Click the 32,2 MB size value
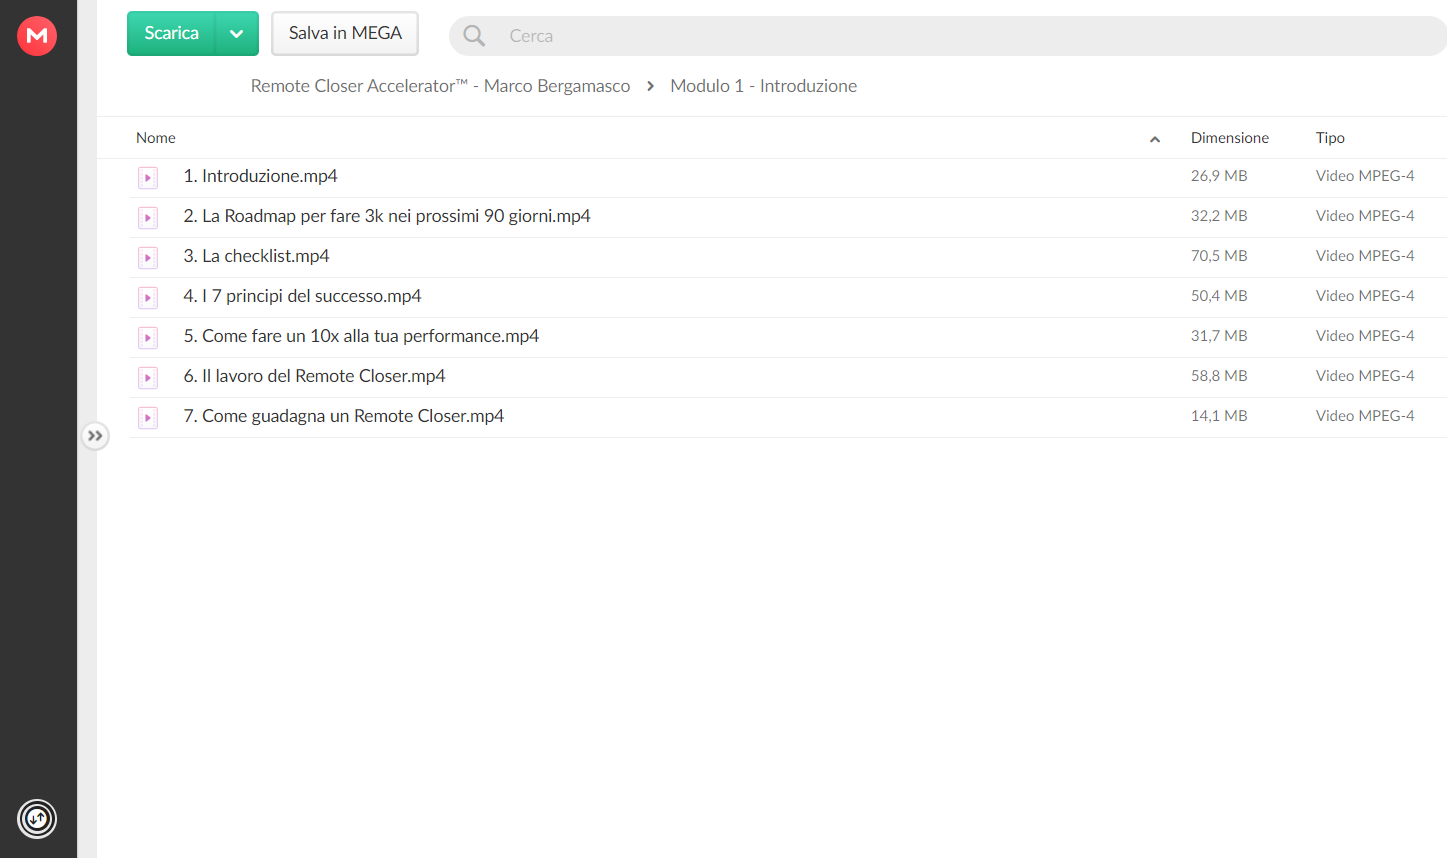The width and height of the screenshot is (1447, 858). (1219, 216)
